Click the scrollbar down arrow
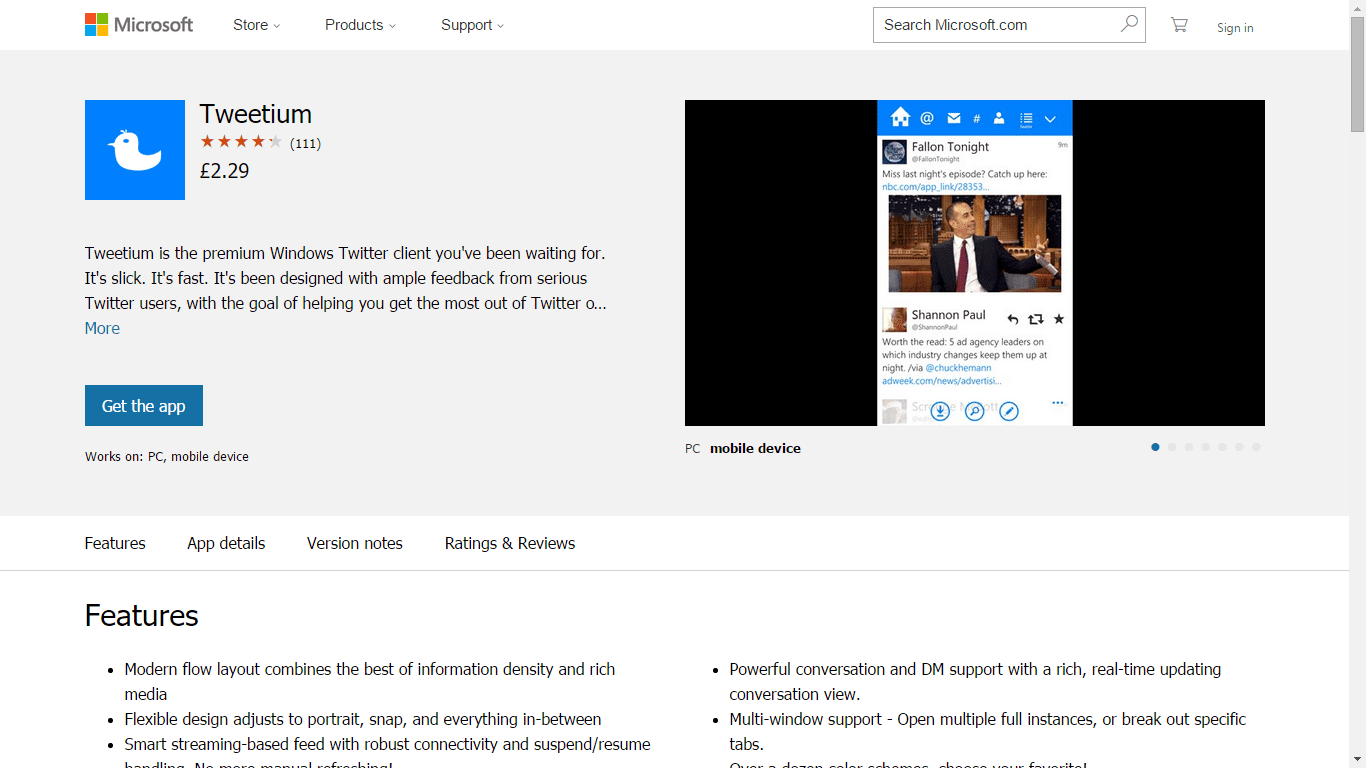The height and width of the screenshot is (768, 1366). click(1357, 760)
